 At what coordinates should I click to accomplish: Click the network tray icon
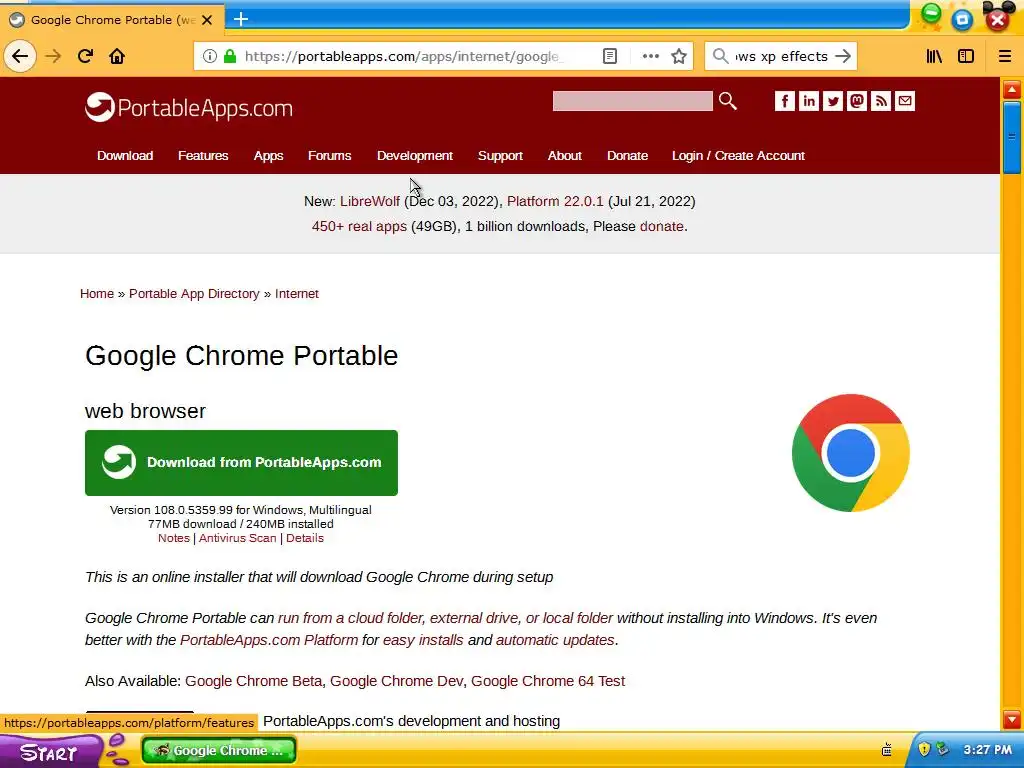coord(942,748)
